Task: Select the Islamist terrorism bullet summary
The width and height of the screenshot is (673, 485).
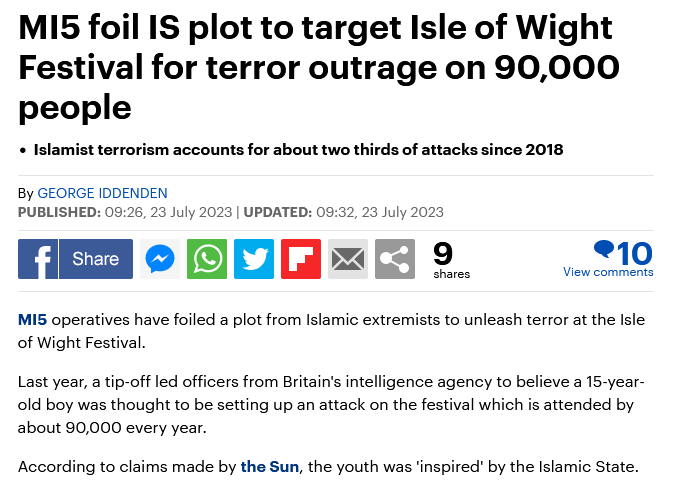Action: tap(298, 150)
